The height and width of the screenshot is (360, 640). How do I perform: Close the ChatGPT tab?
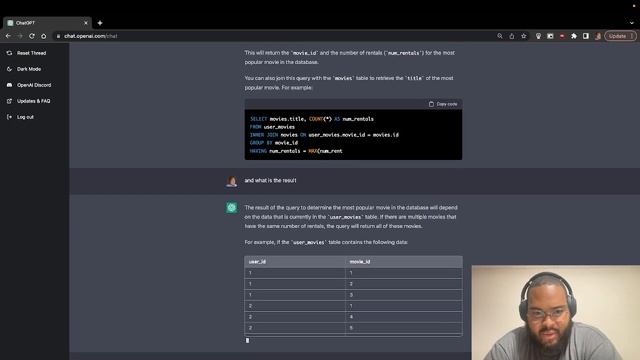click(x=86, y=23)
